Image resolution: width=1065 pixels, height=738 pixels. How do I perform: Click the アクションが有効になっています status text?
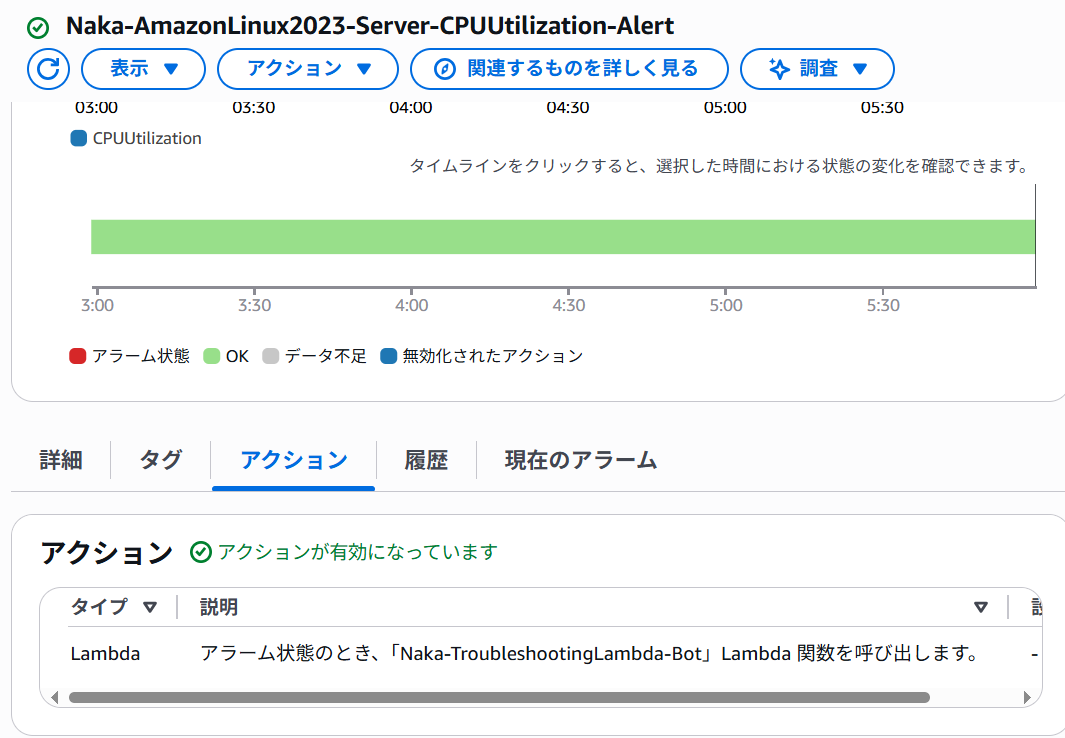(358, 552)
